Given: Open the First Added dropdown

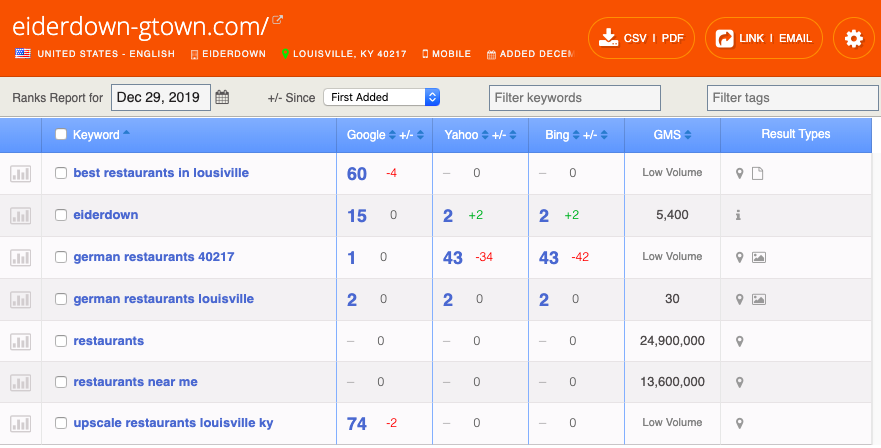Looking at the screenshot, I should [382, 97].
